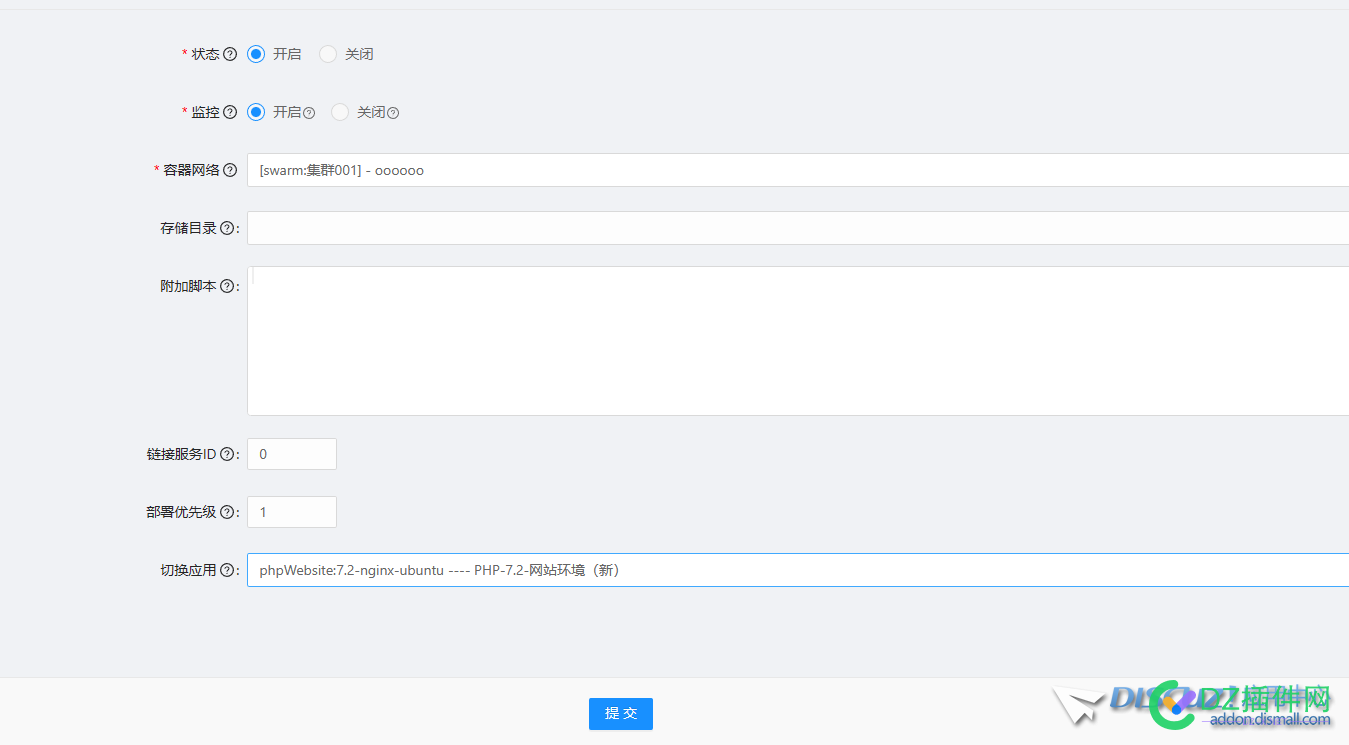Click the 提交 submit button
Screen dimensions: 1349x745
coord(621,714)
